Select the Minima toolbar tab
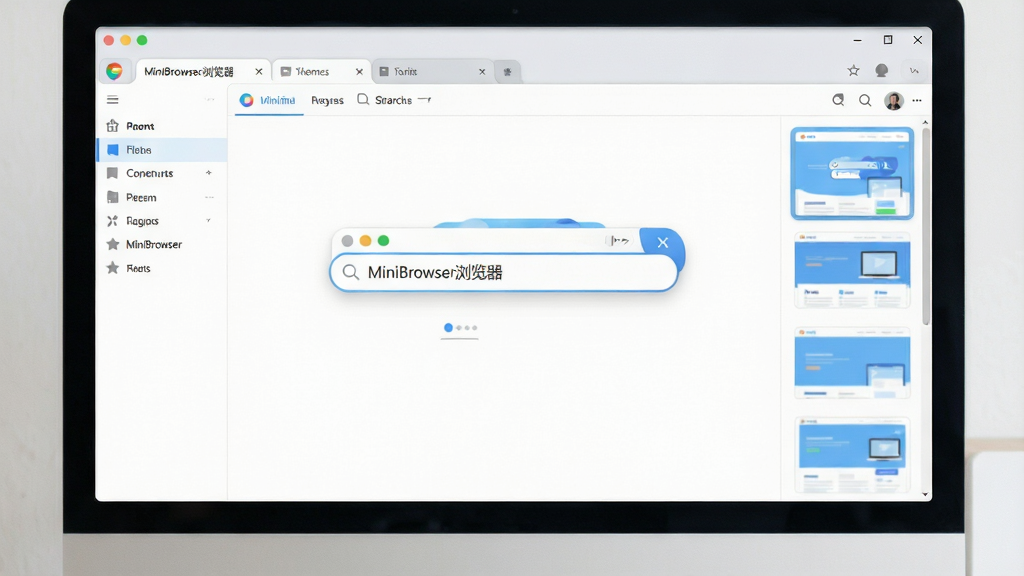1024x576 pixels. (268, 100)
